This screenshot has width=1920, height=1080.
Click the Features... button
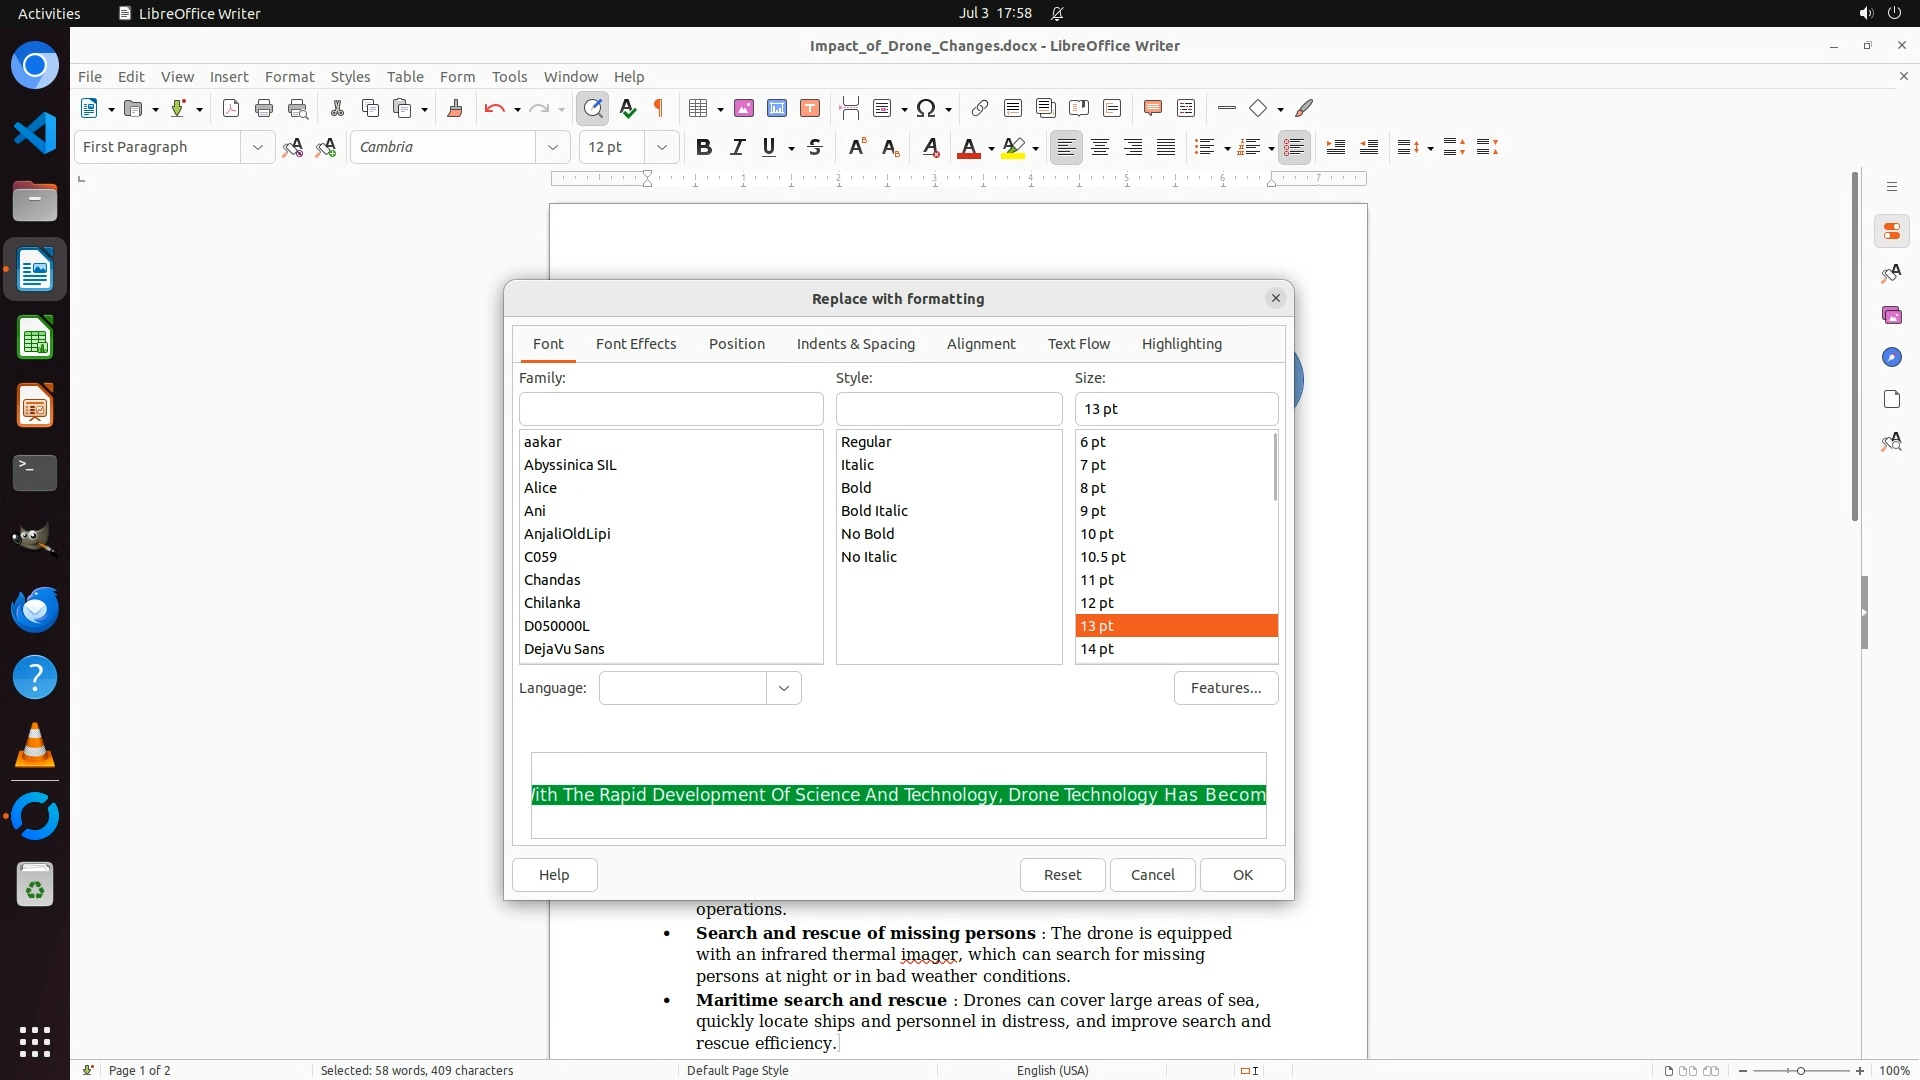click(x=1225, y=688)
